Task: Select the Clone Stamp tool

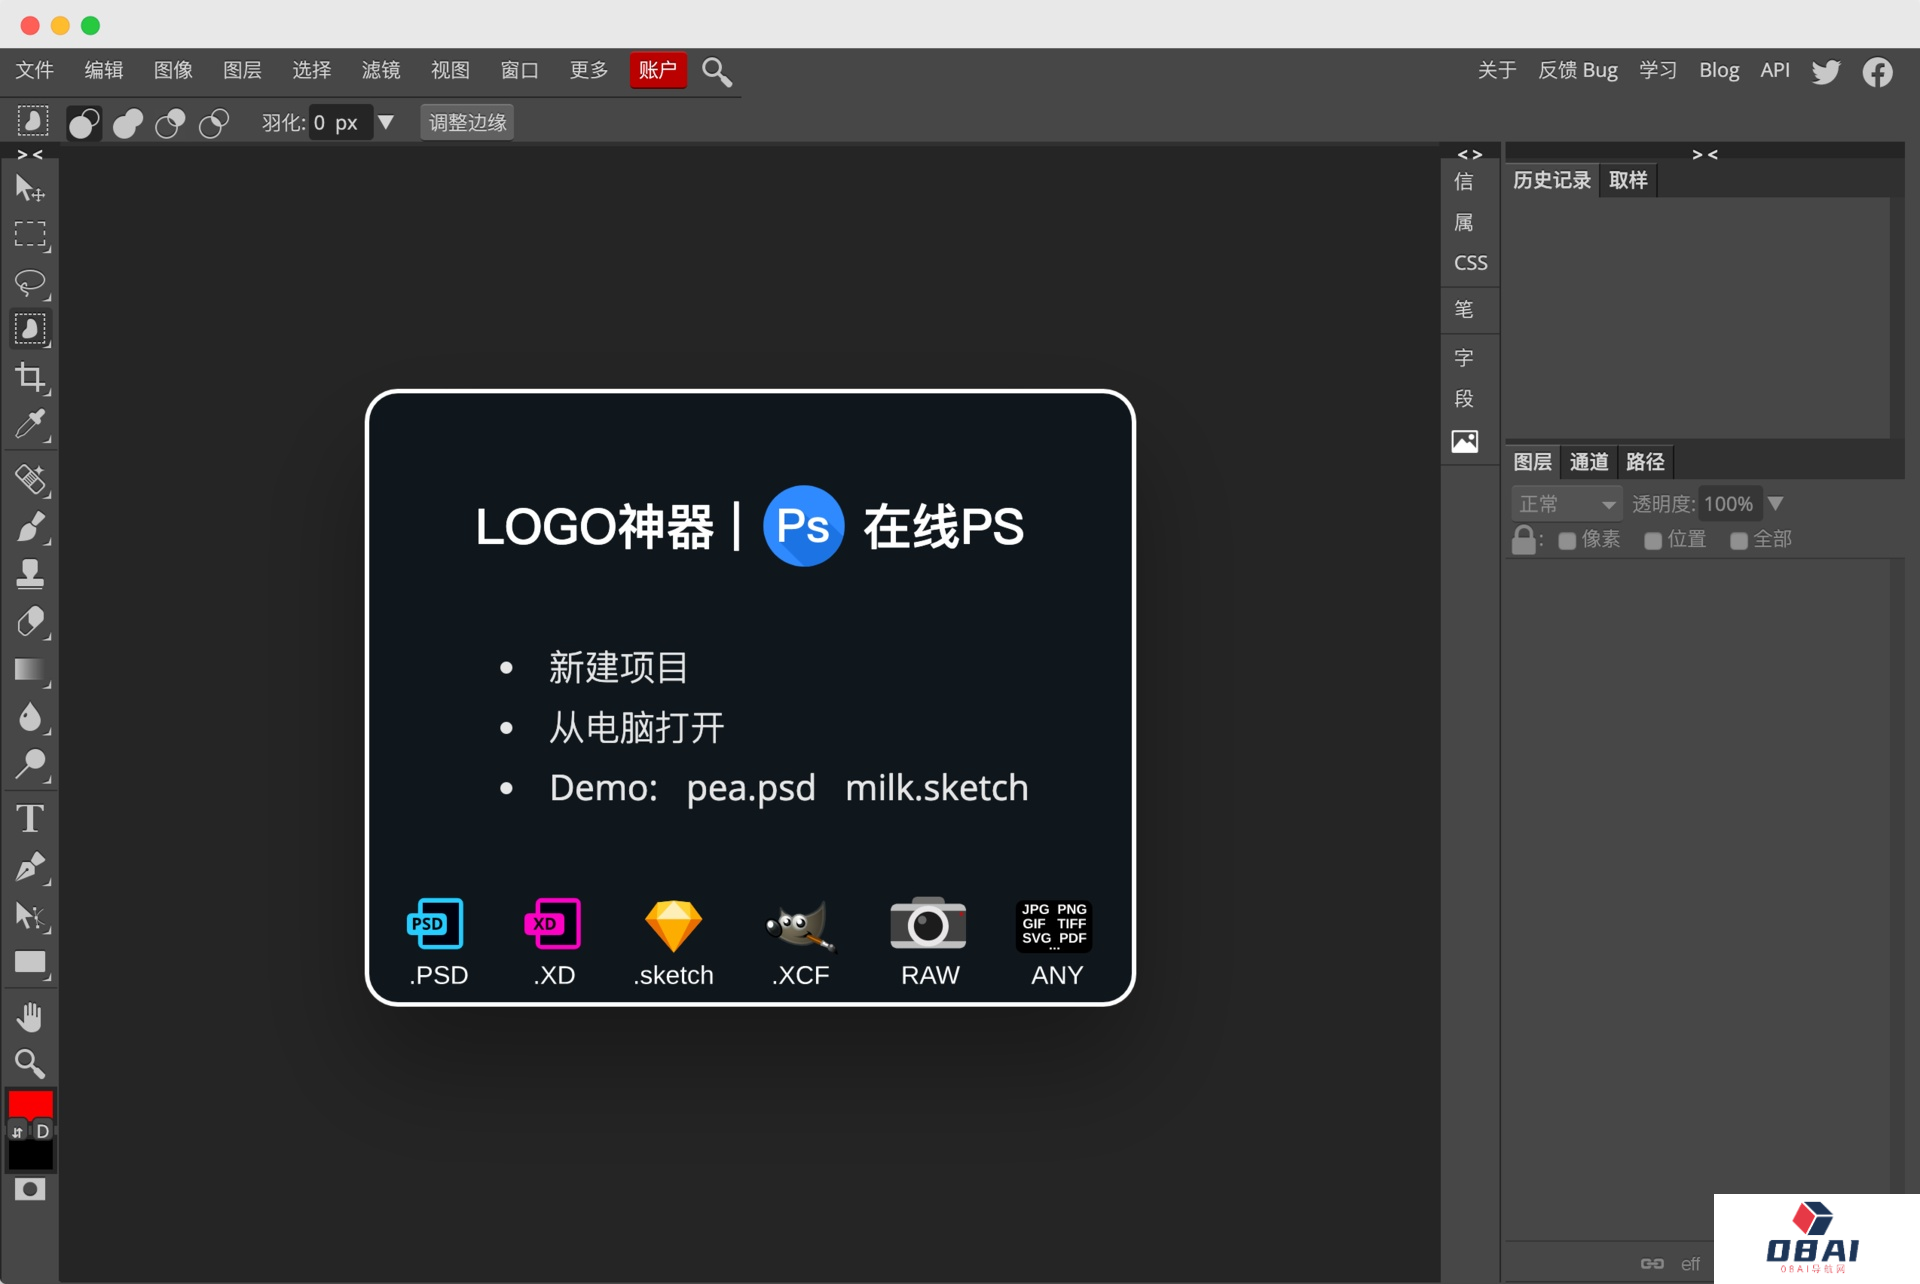Action: point(30,574)
